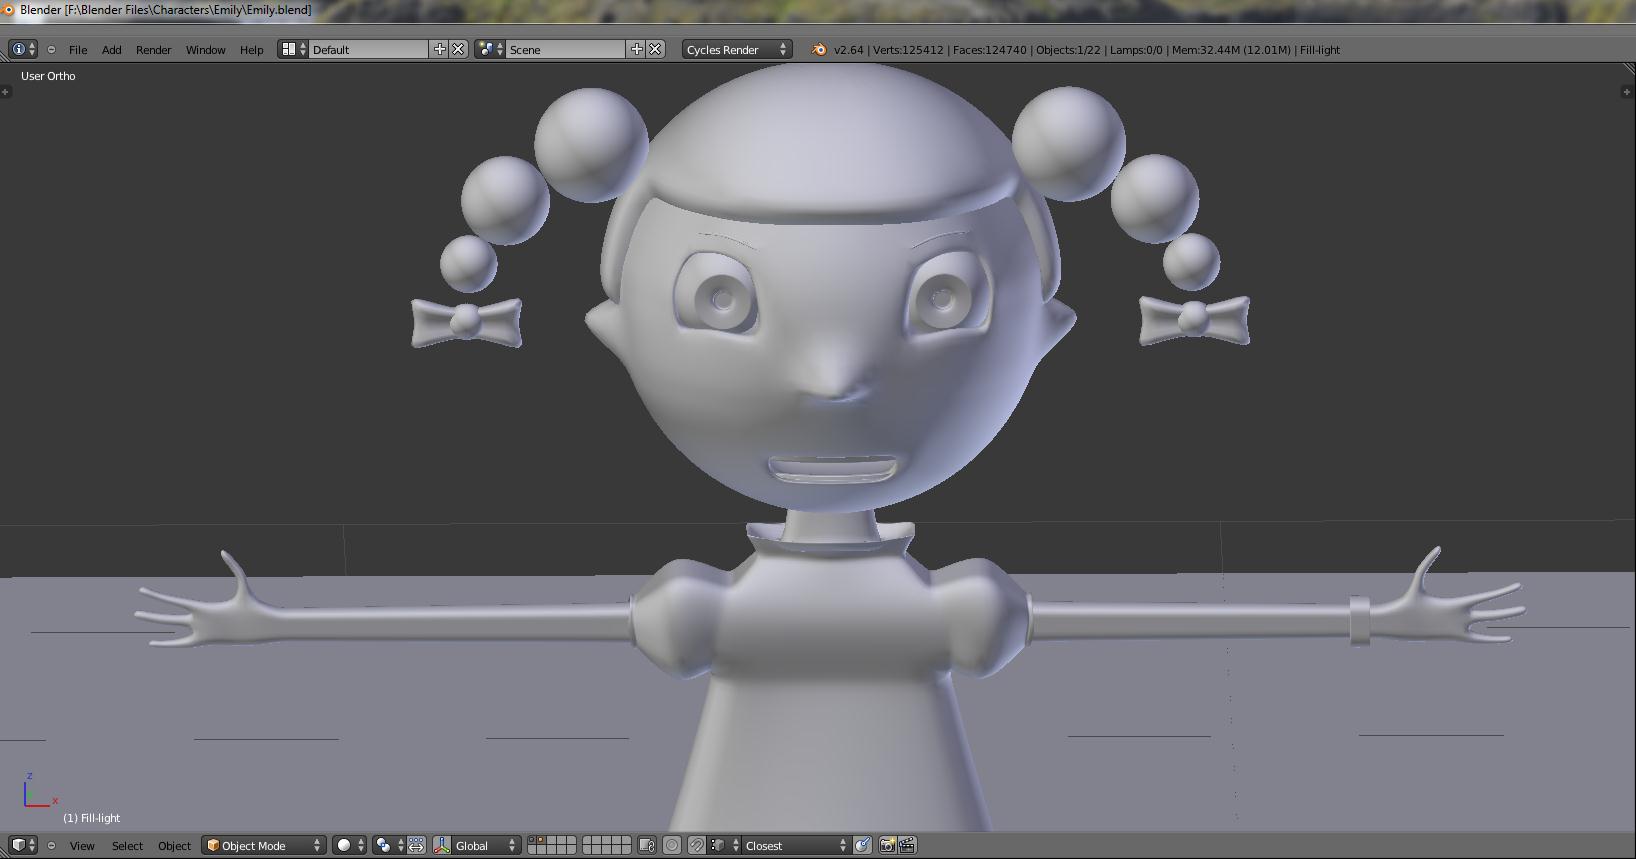
Task: Click the lock camera to layers icon
Action: (x=646, y=845)
